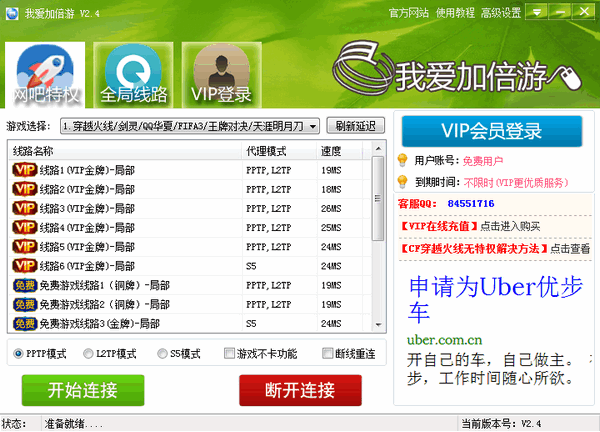The height and width of the screenshot is (432, 600).
Task: Click the line list scroll-down arrow
Action: click(x=378, y=325)
